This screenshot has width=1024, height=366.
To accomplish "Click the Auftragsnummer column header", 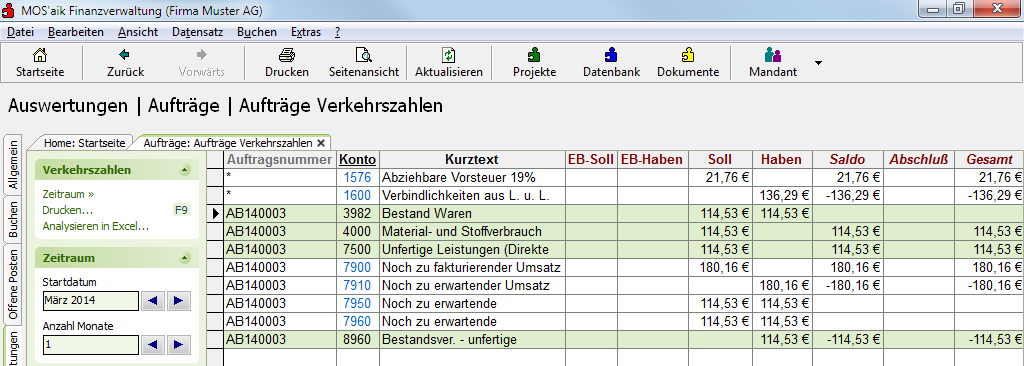I will click(280, 159).
